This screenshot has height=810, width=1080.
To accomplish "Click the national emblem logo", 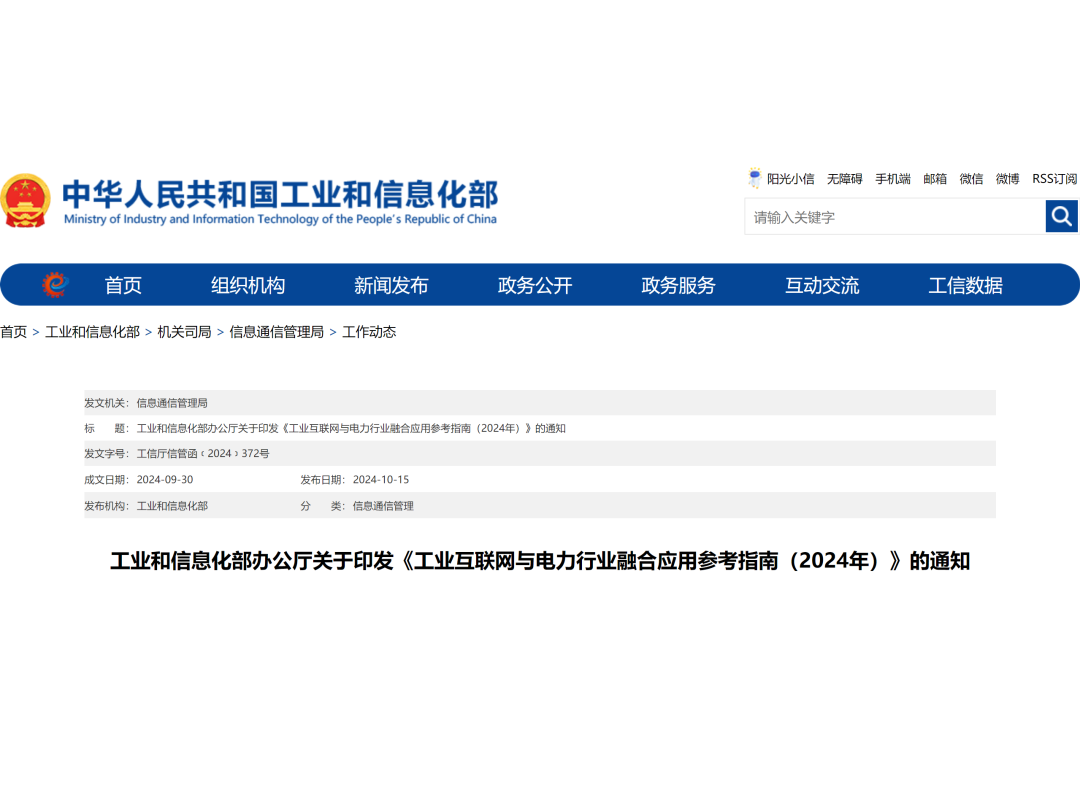I will pos(25,201).
